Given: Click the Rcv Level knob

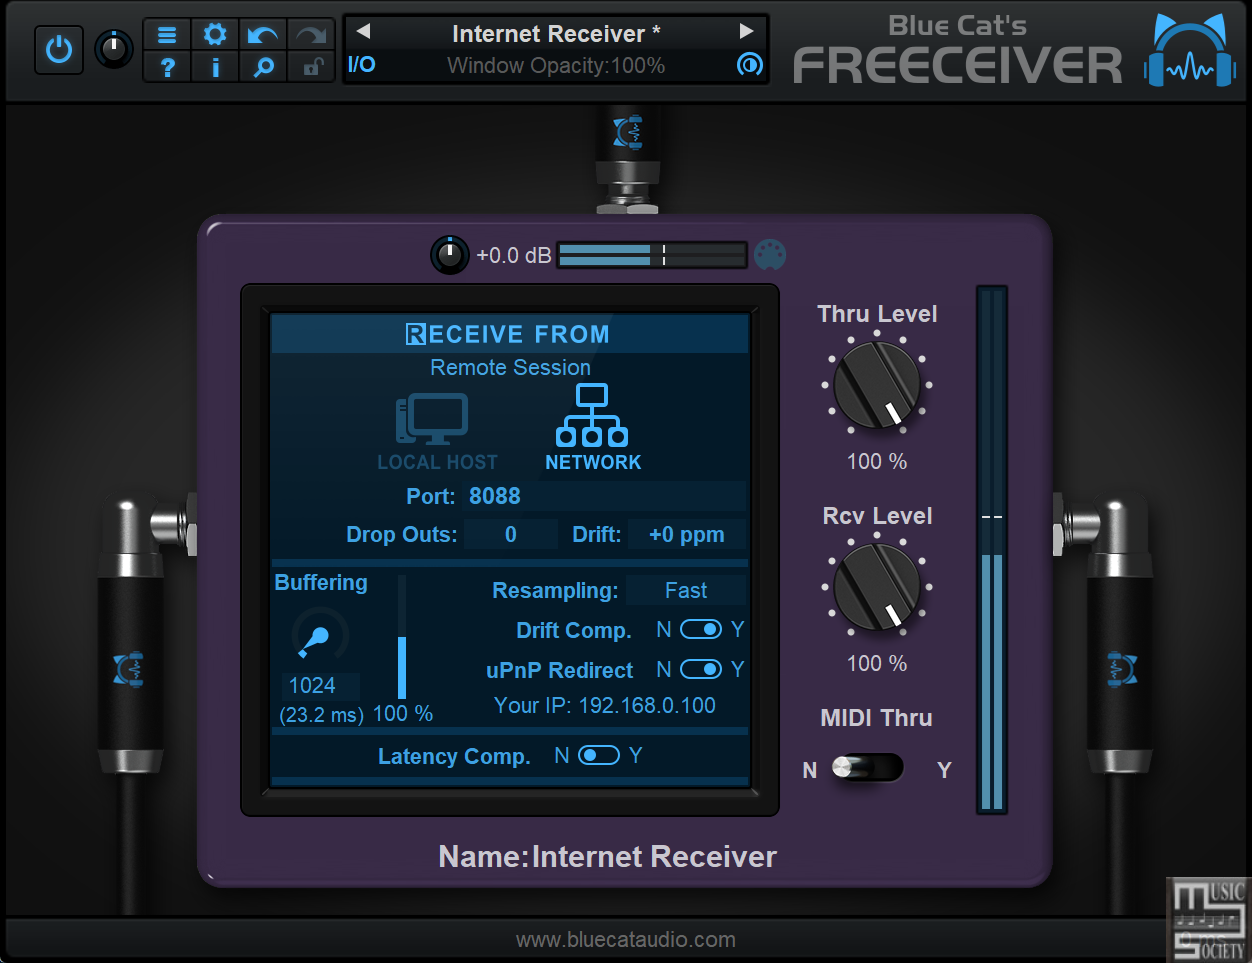Looking at the screenshot, I should click(877, 587).
